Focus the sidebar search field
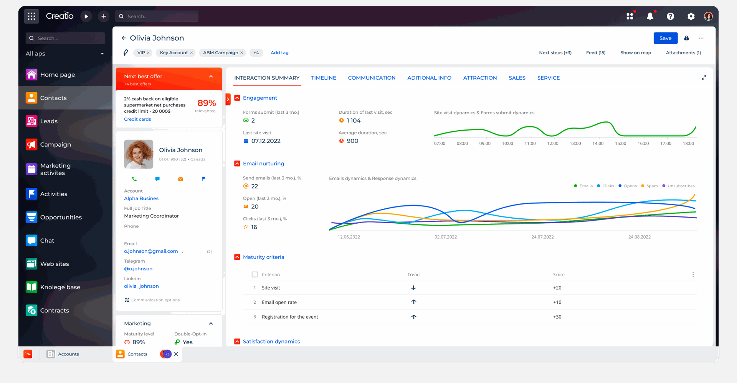 [x=65, y=38]
